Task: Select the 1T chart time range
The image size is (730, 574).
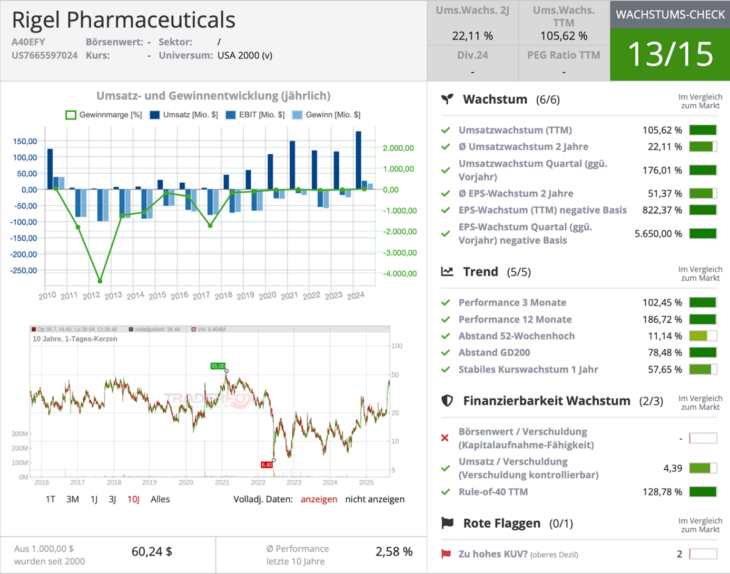Action: tap(50, 499)
